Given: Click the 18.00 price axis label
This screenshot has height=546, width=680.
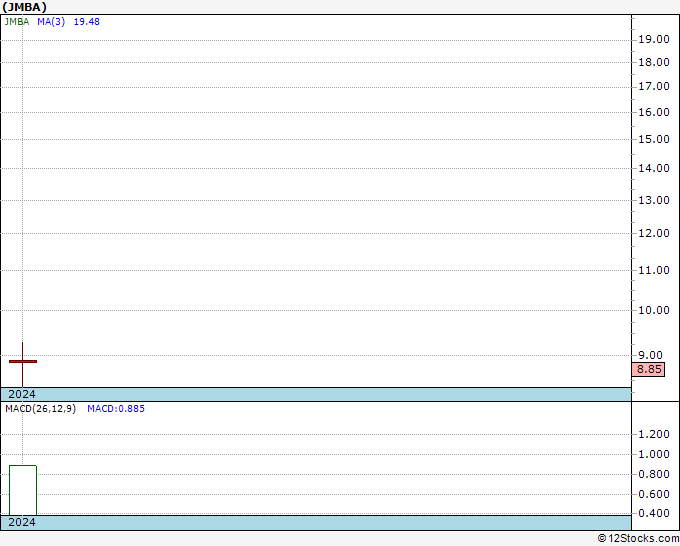Looking at the screenshot, I should 654,62.
